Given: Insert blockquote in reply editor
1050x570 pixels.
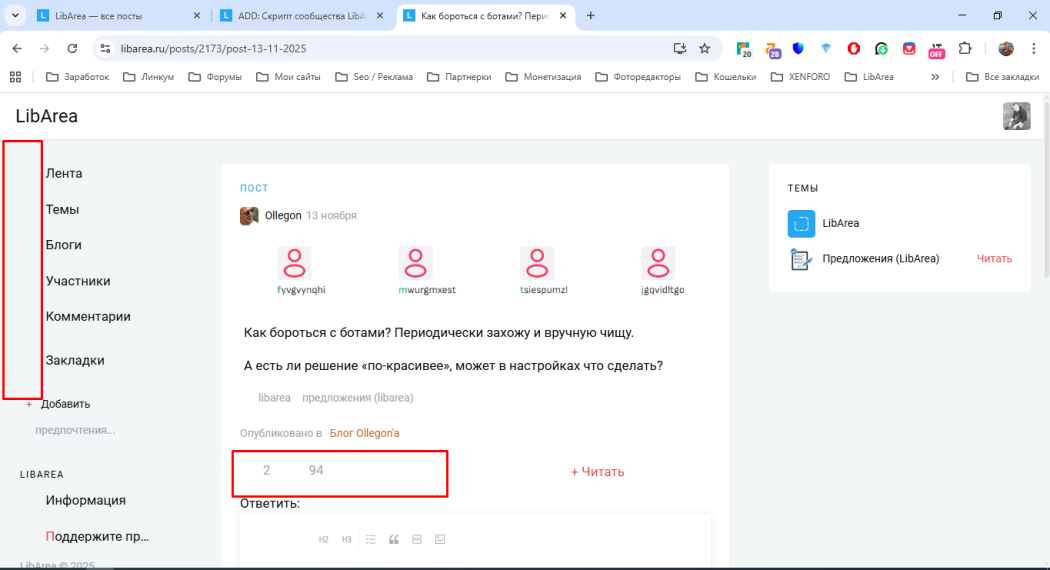Looking at the screenshot, I should click(394, 539).
